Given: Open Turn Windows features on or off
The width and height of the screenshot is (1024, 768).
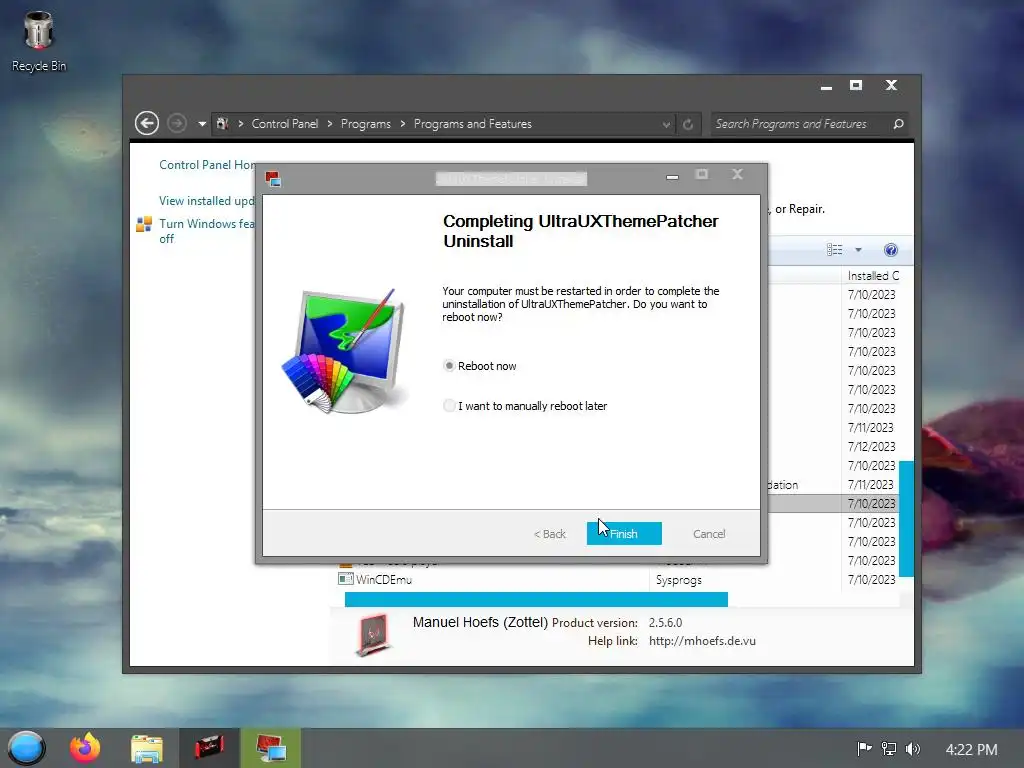Looking at the screenshot, I should [207, 231].
